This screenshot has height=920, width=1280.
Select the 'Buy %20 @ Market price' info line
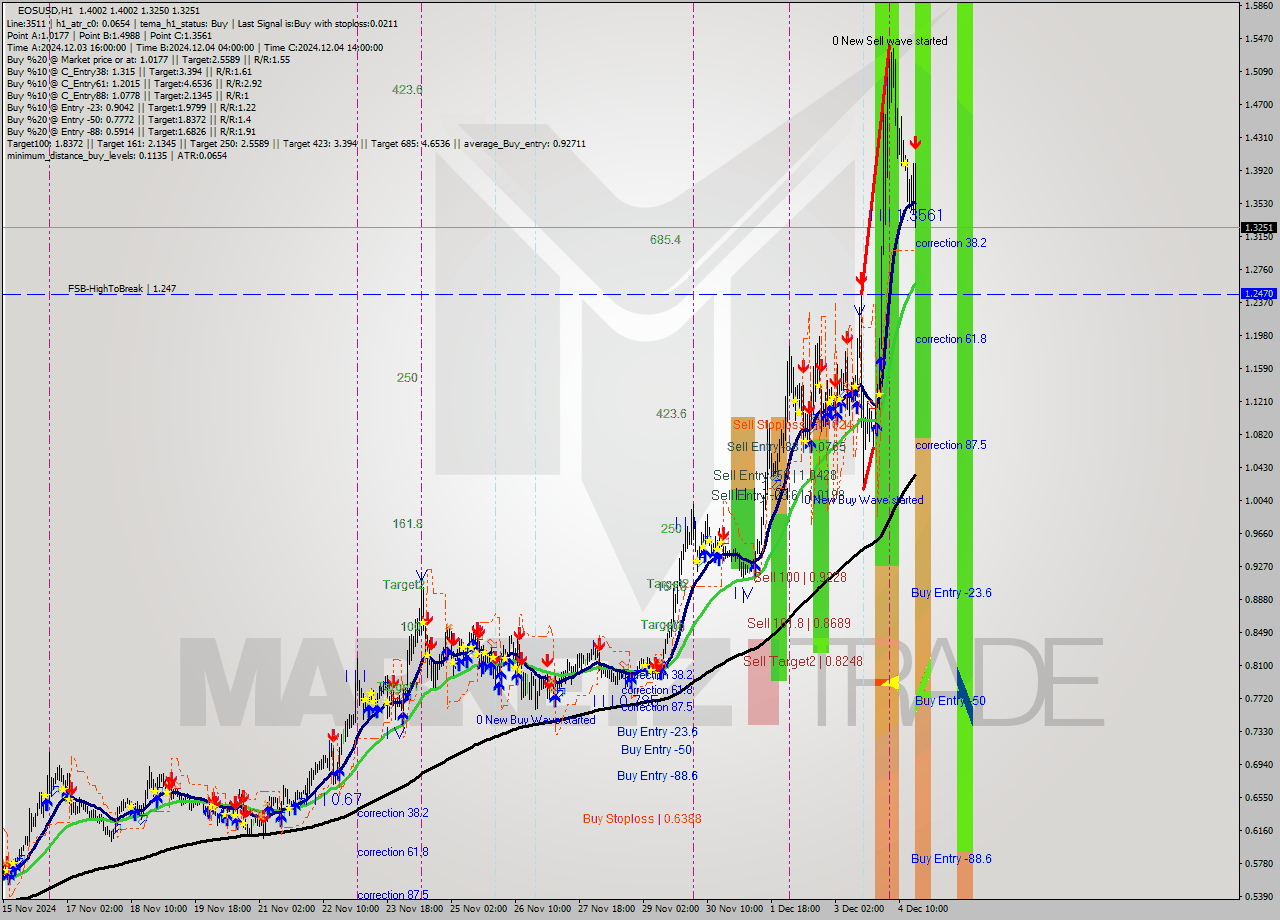point(148,59)
